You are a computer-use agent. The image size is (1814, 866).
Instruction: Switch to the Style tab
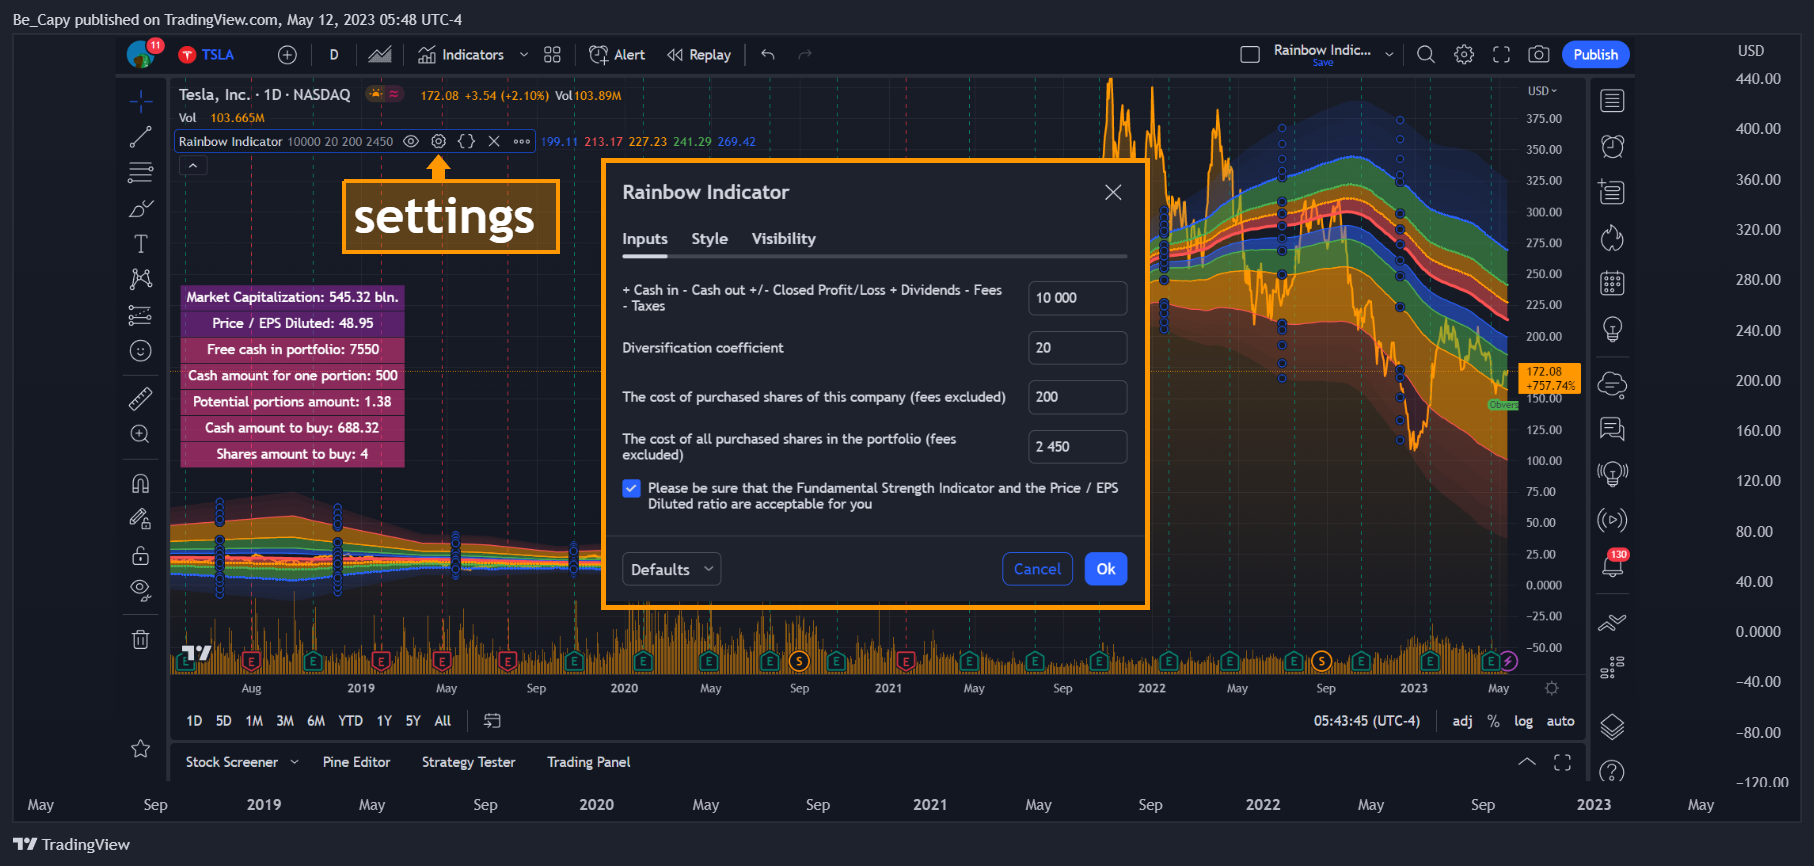point(710,239)
